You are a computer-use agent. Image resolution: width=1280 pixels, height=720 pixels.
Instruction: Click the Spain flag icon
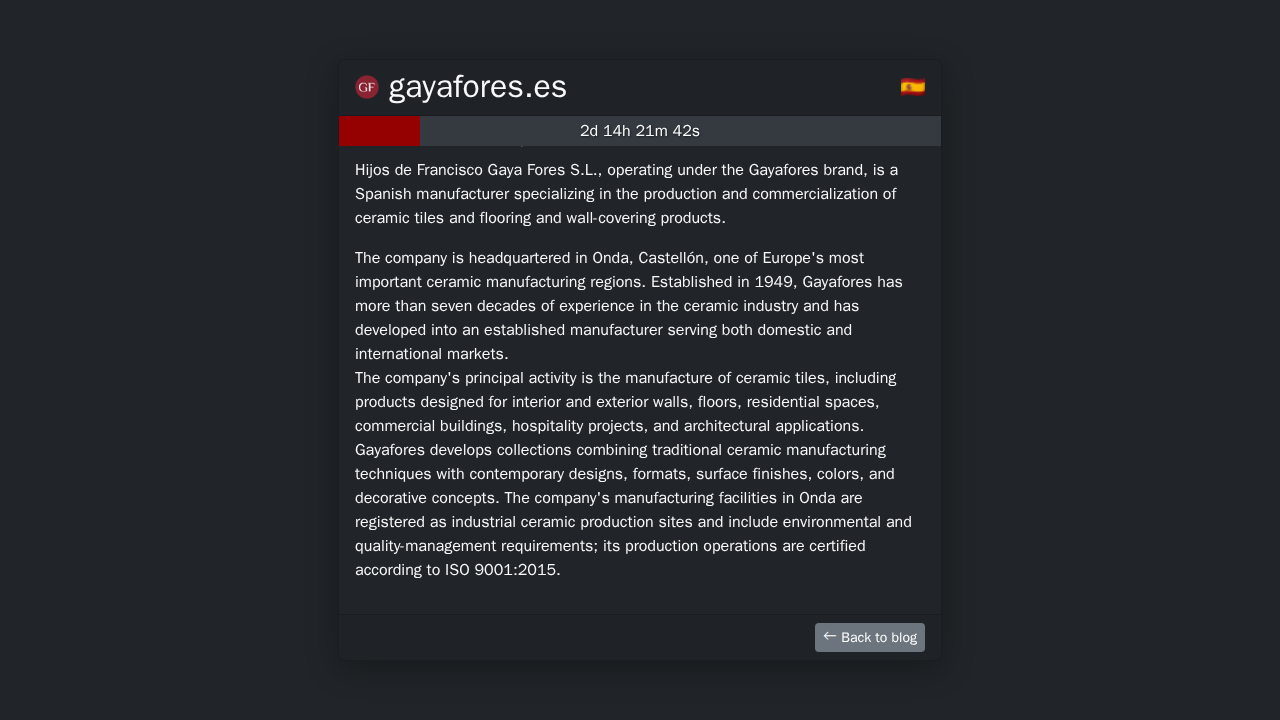click(912, 87)
